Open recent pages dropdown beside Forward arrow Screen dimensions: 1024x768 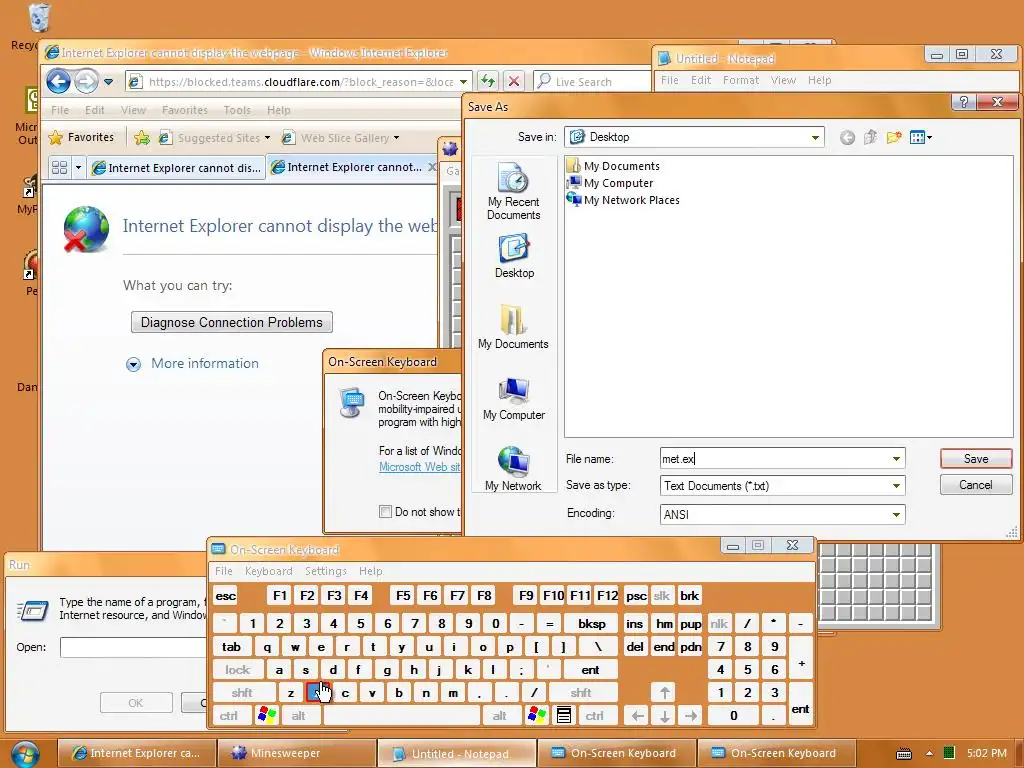coord(108,82)
